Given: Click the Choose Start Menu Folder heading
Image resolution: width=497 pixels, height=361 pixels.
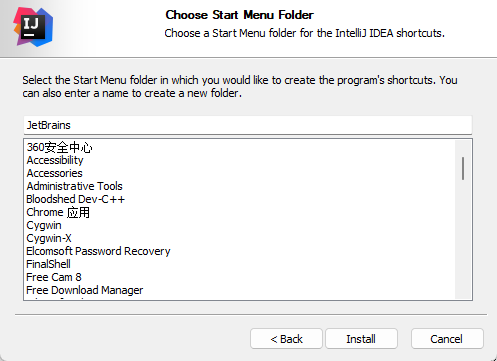Looking at the screenshot, I should [x=239, y=15].
